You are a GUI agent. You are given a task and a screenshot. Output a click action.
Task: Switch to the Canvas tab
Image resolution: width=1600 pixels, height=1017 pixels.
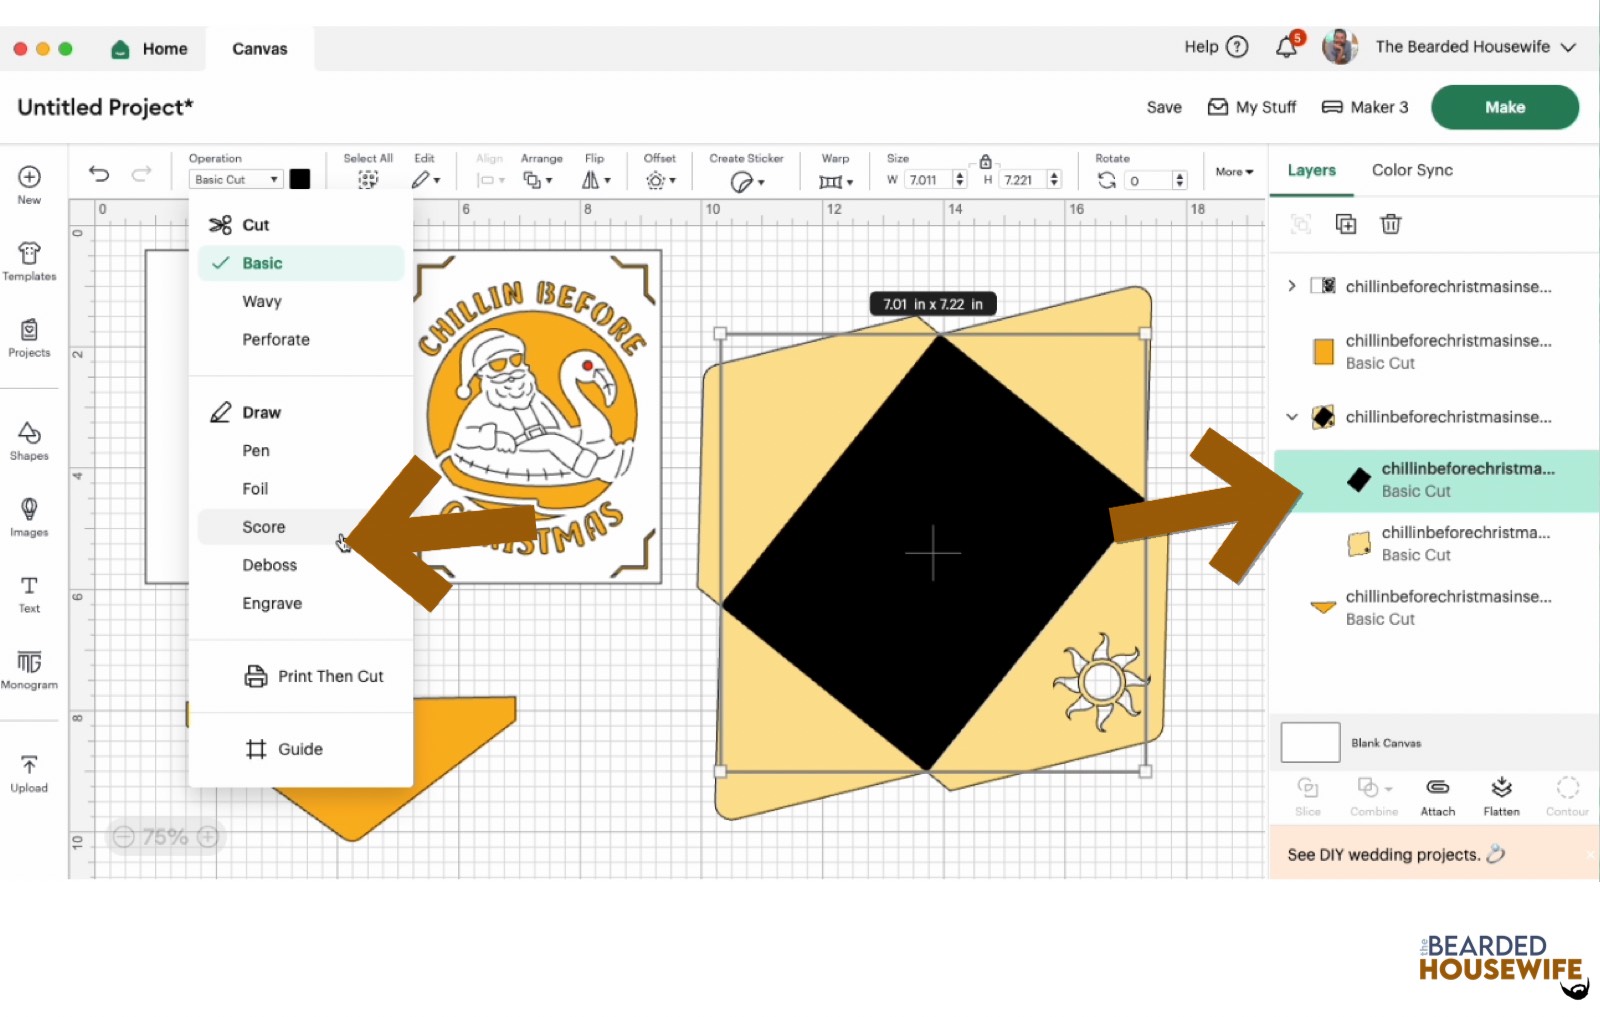click(260, 48)
